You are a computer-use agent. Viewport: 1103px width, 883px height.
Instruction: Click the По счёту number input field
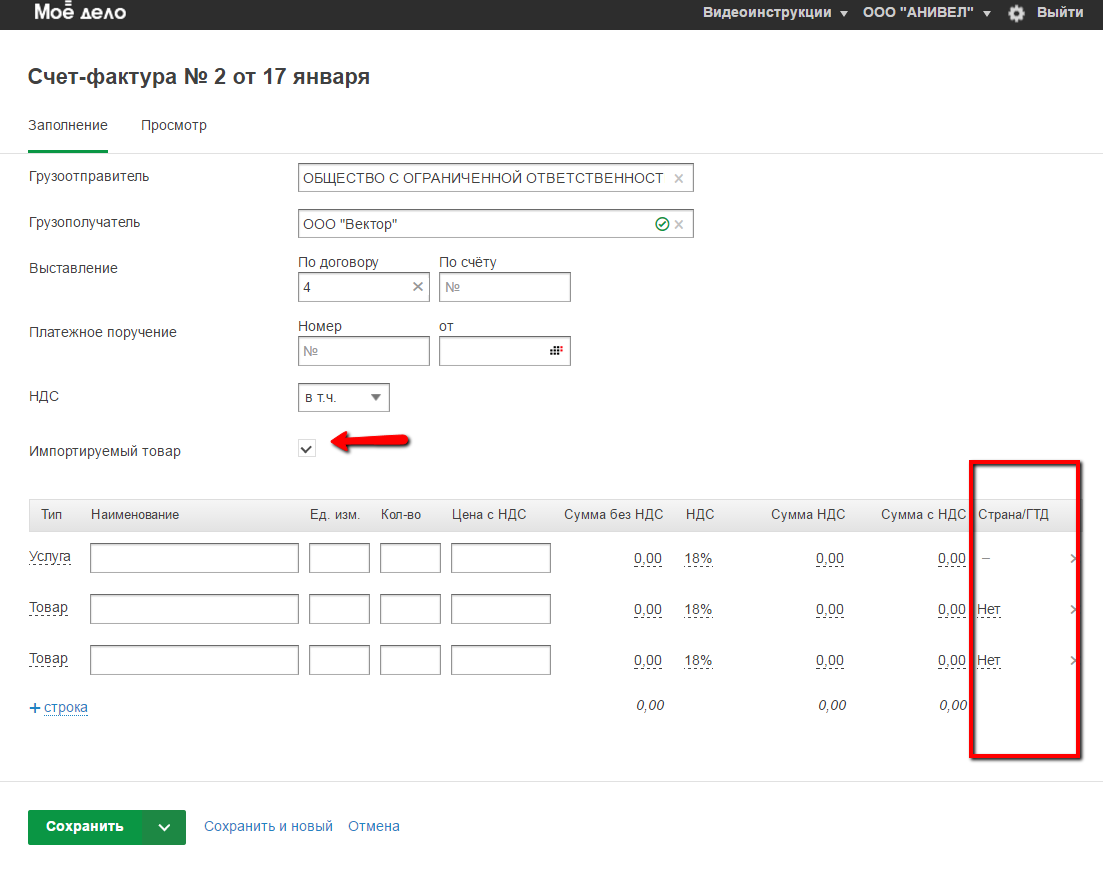[x=505, y=287]
